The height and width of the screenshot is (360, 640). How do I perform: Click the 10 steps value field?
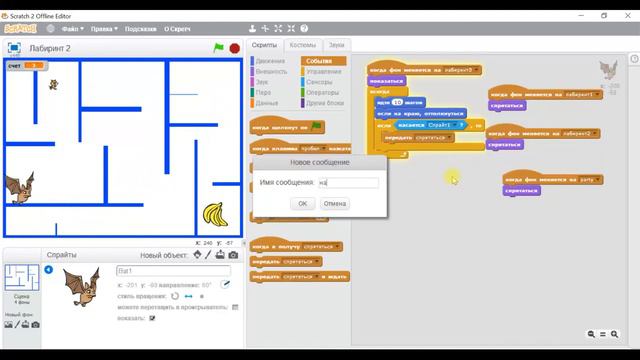[397, 102]
